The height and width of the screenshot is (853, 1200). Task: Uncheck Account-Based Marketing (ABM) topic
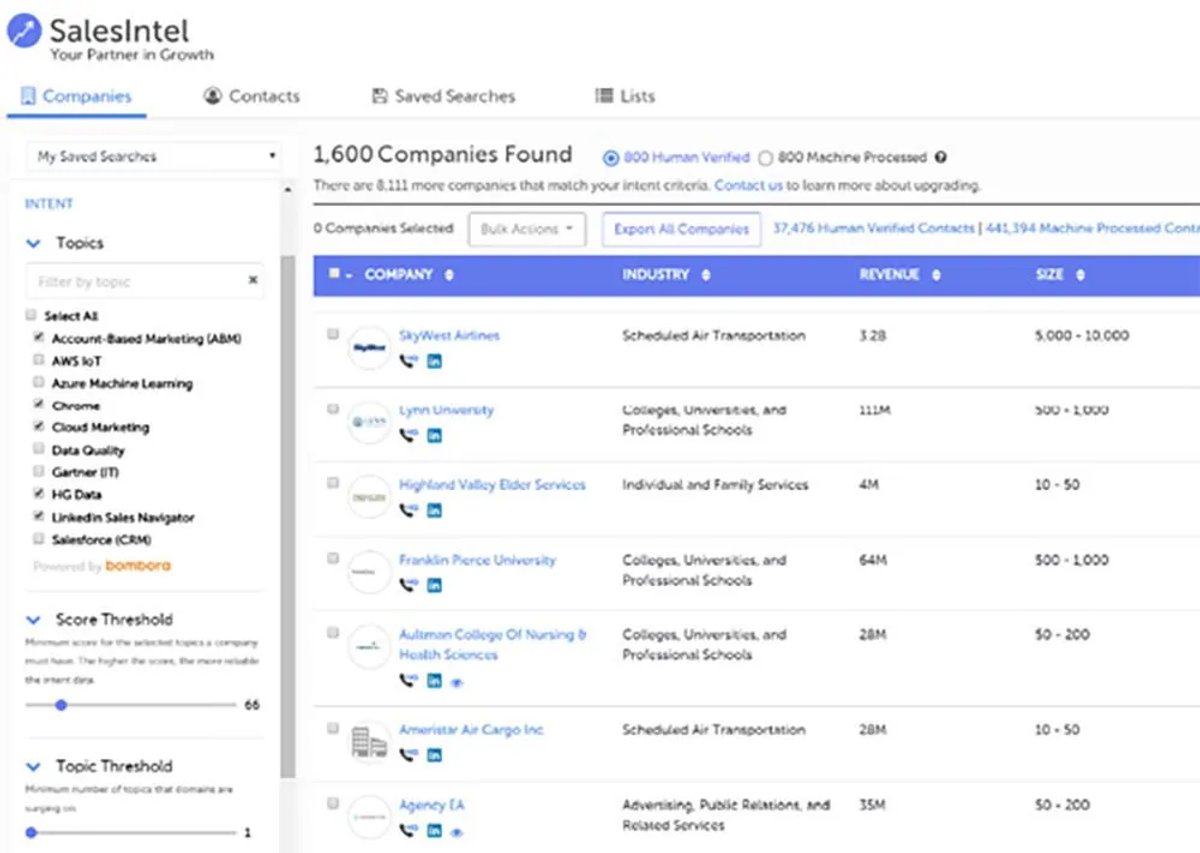(x=38, y=338)
